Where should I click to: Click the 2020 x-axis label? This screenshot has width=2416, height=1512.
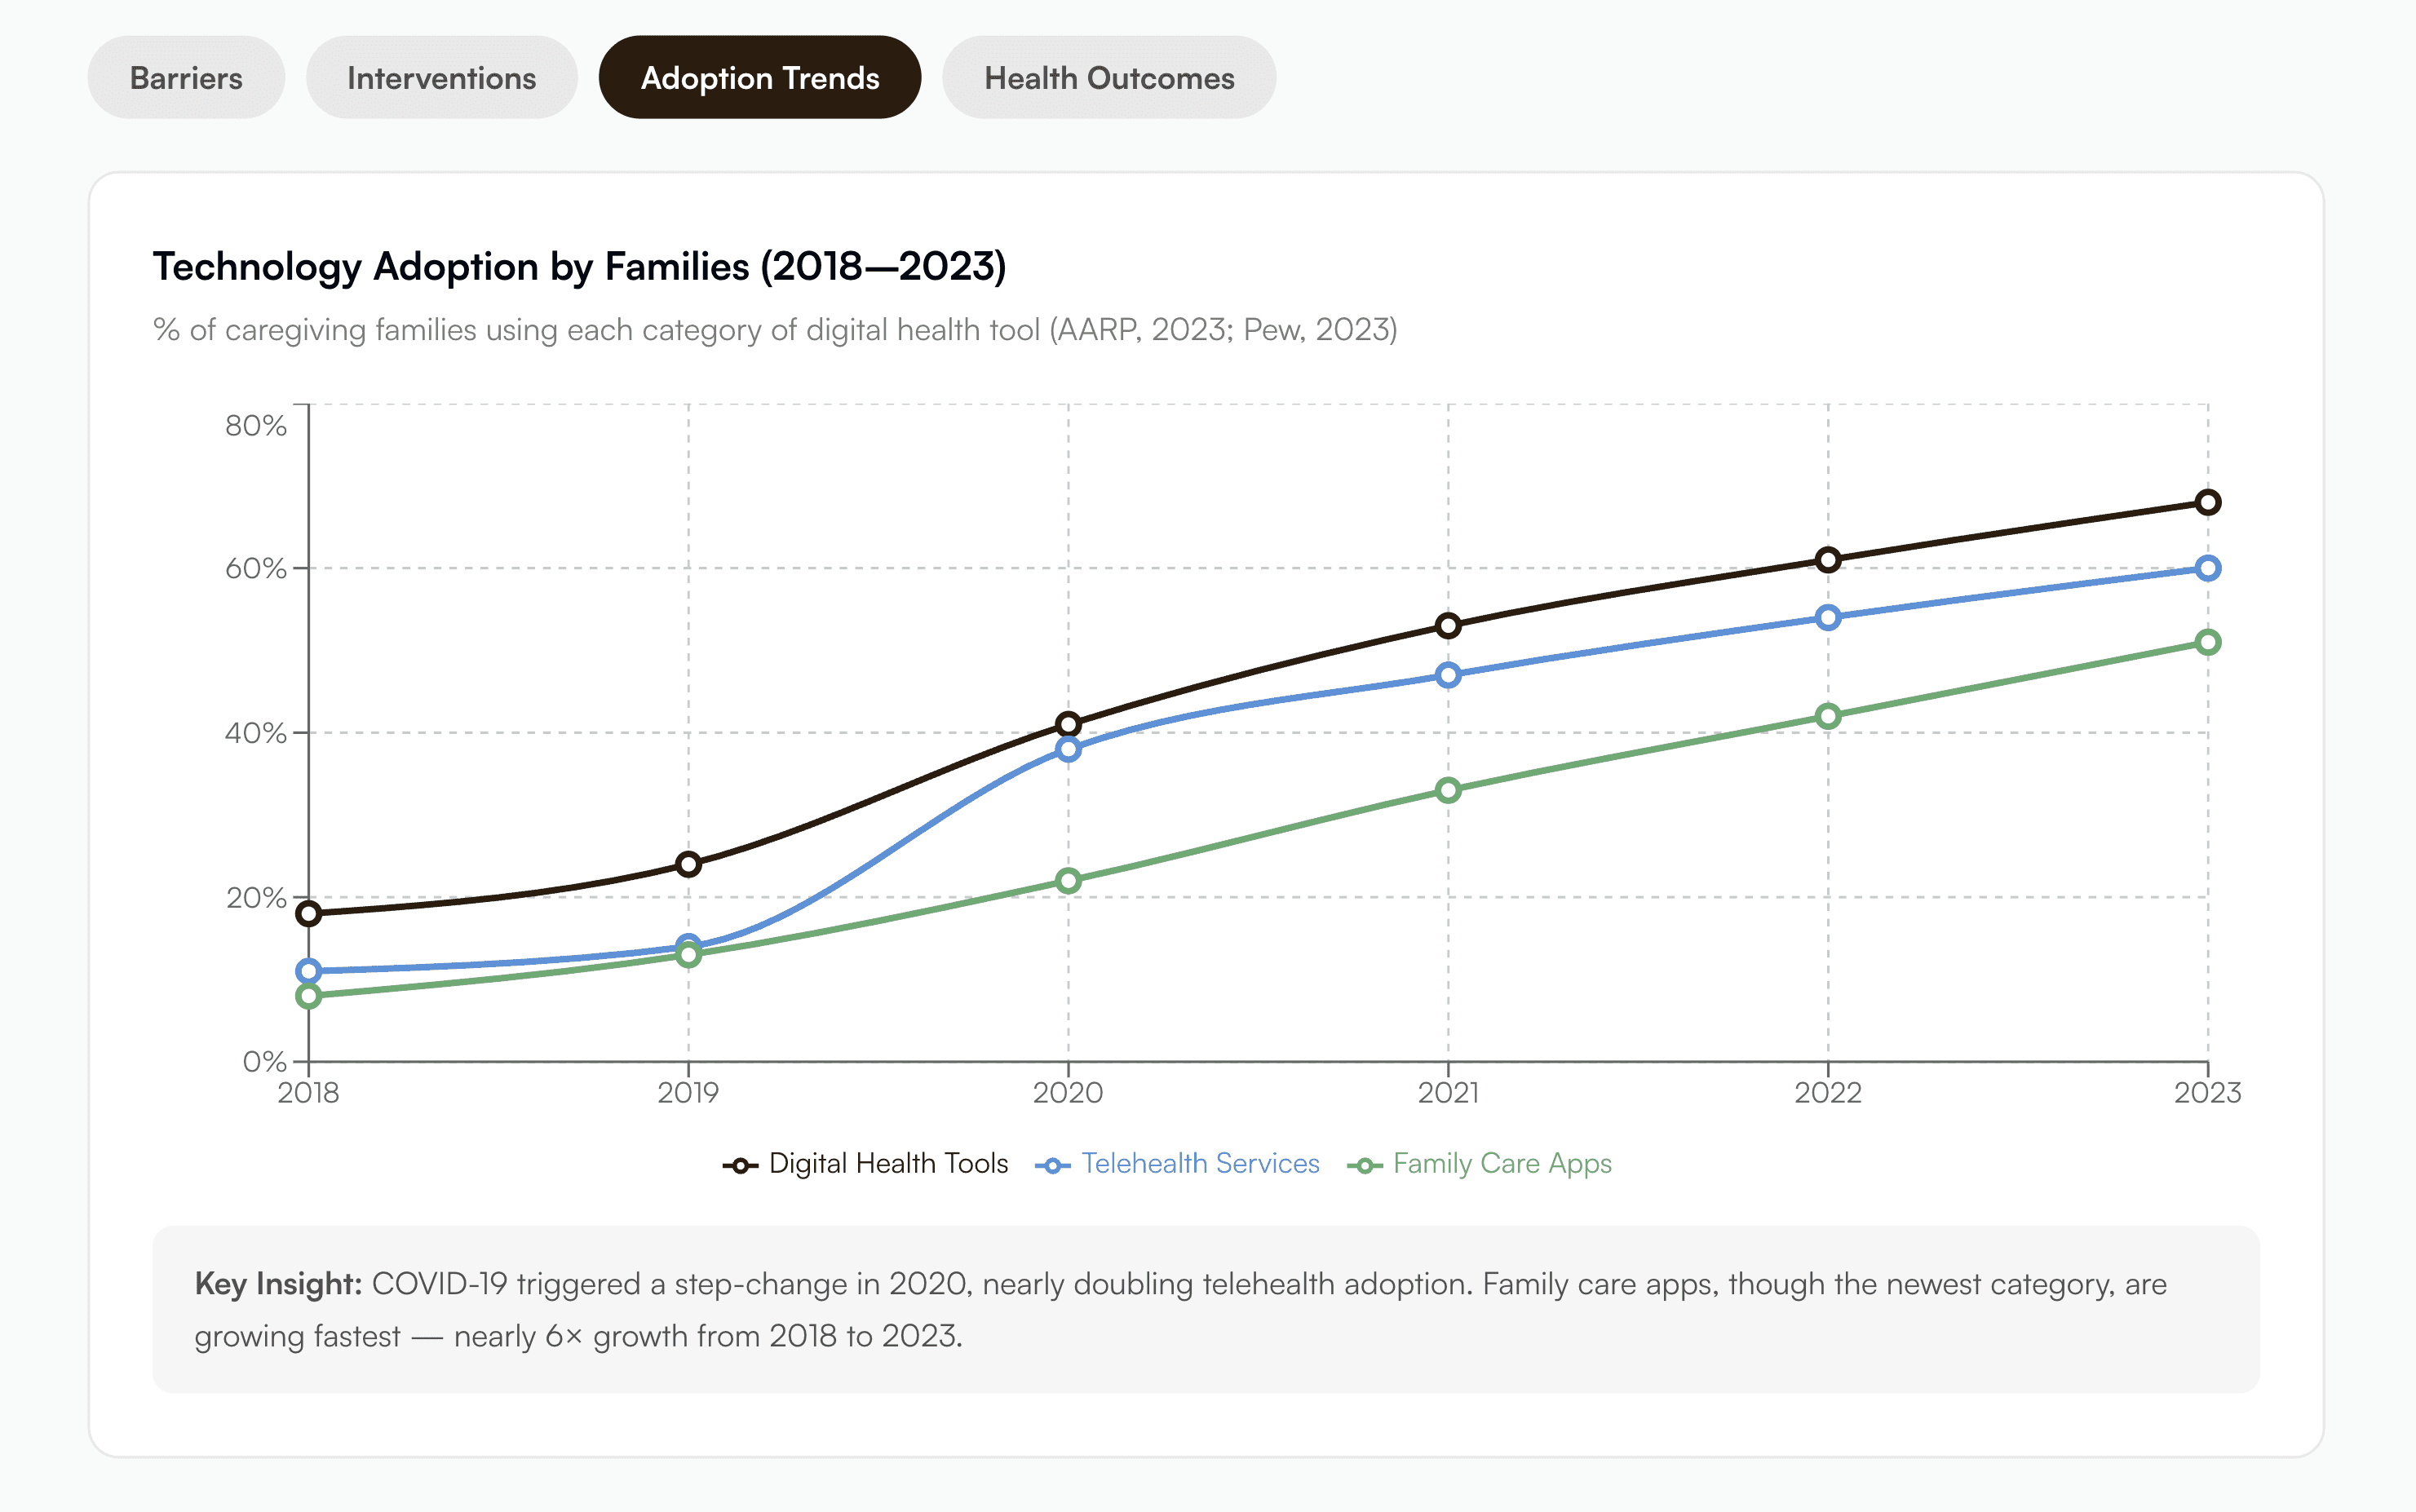(1068, 1093)
